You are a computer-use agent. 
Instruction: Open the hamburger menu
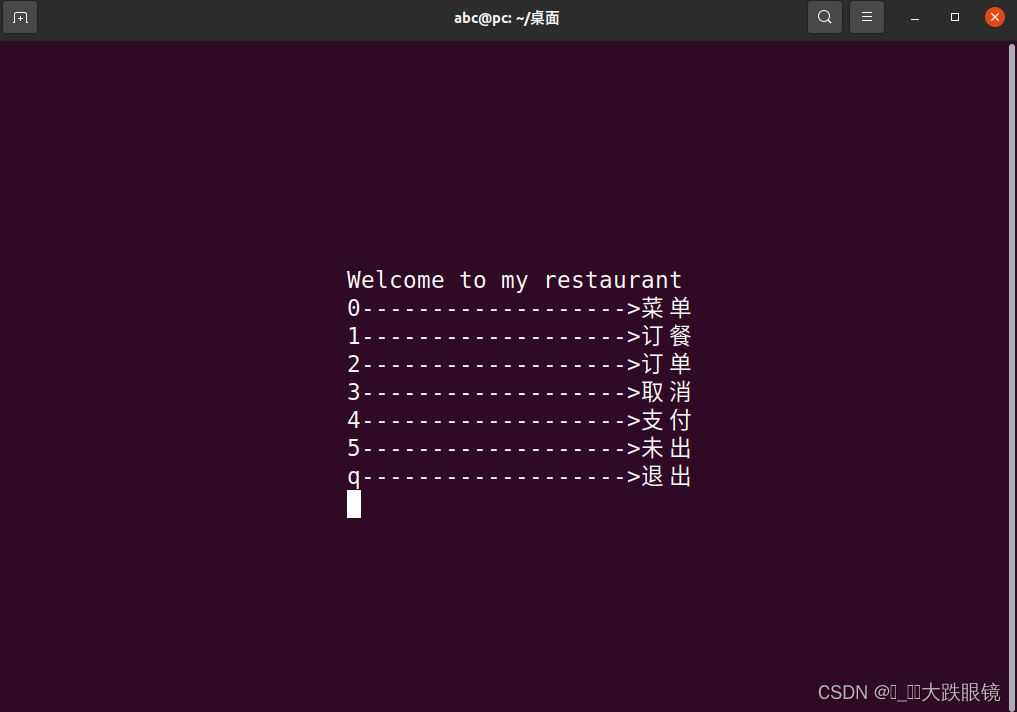pyautogui.click(x=867, y=17)
